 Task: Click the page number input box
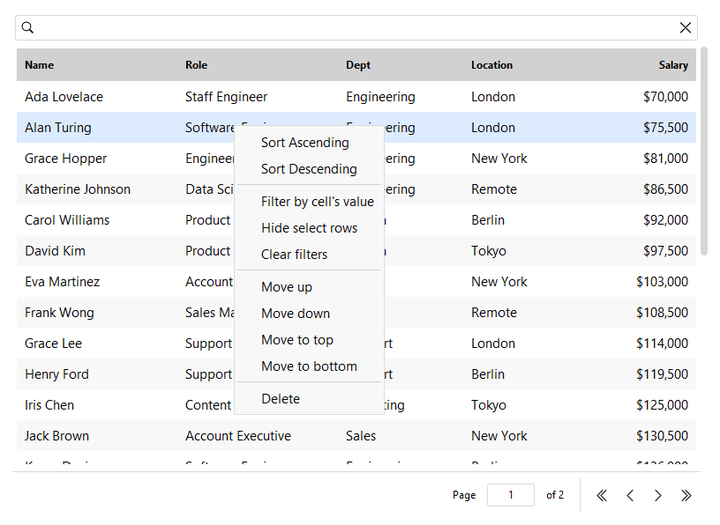tap(511, 495)
